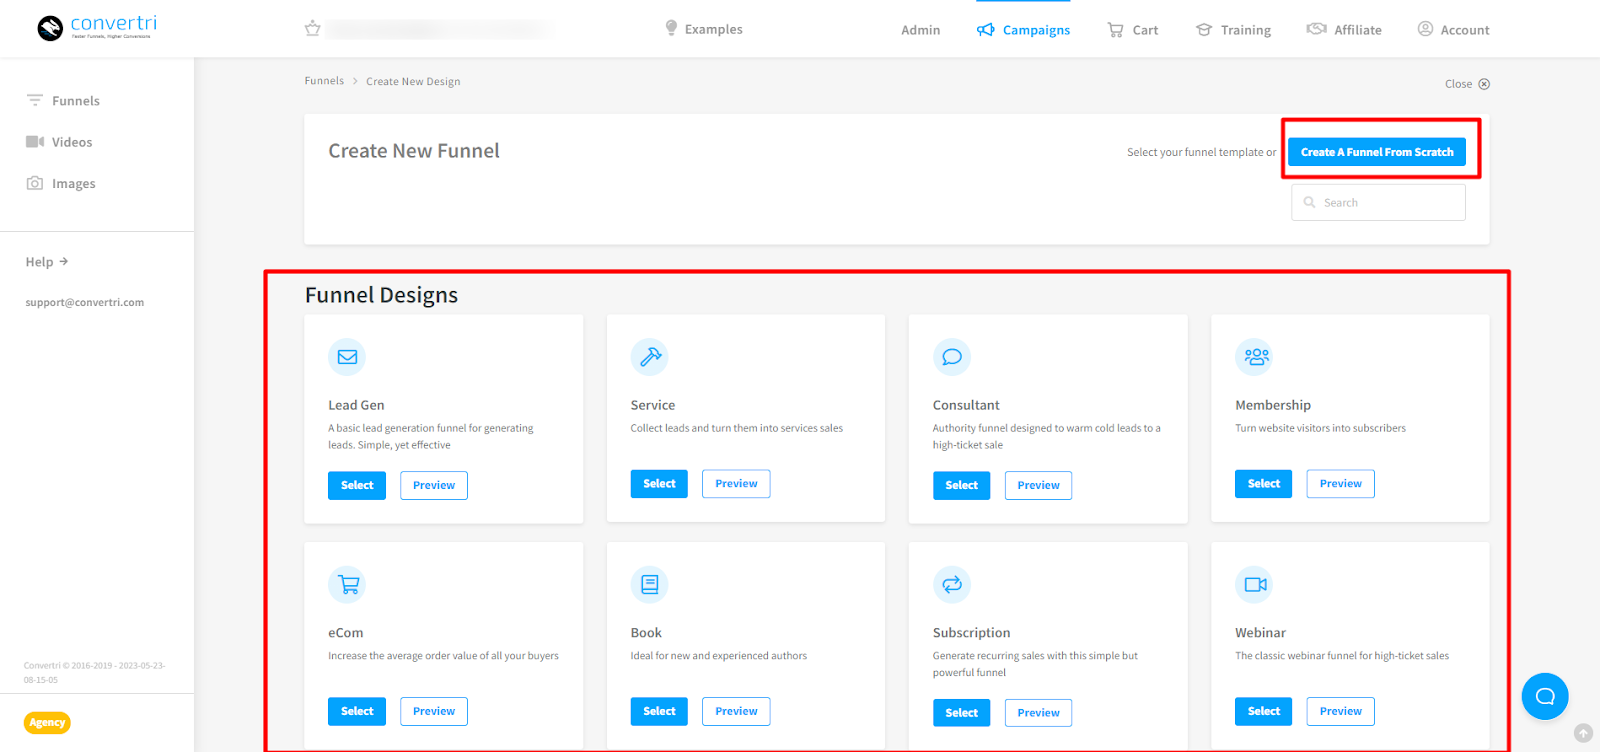
Task: Click the Webinar video camera icon
Action: tap(1255, 585)
